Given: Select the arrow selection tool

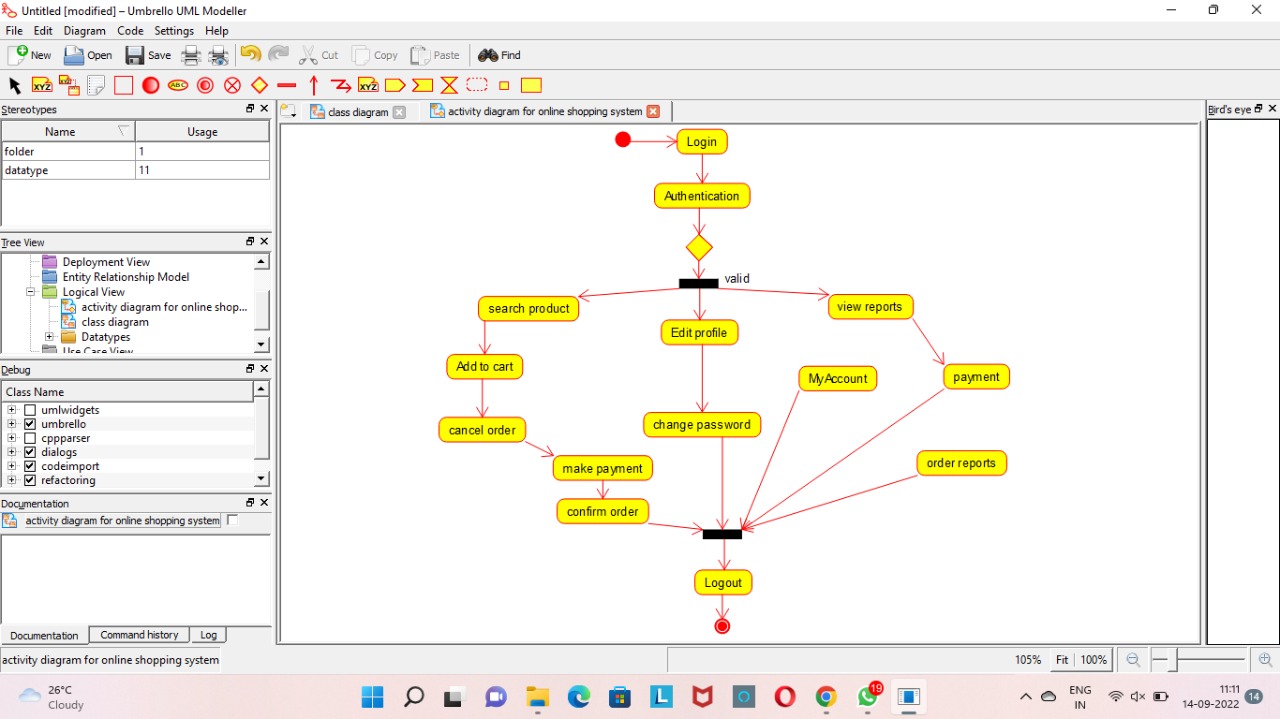Looking at the screenshot, I should coord(14,85).
